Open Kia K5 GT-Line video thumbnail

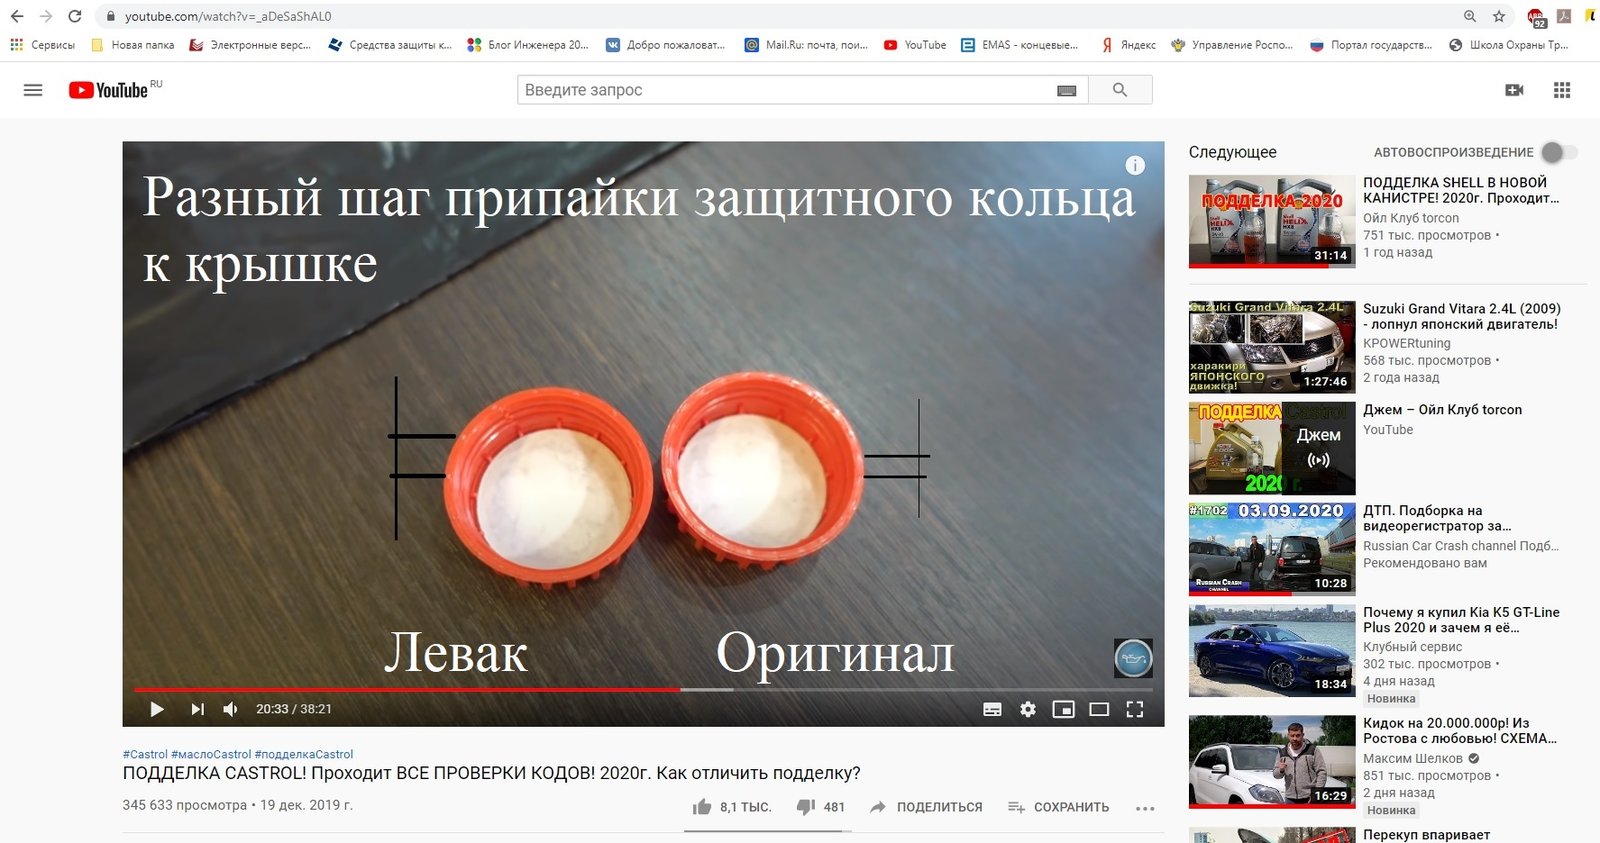[x=1272, y=650]
